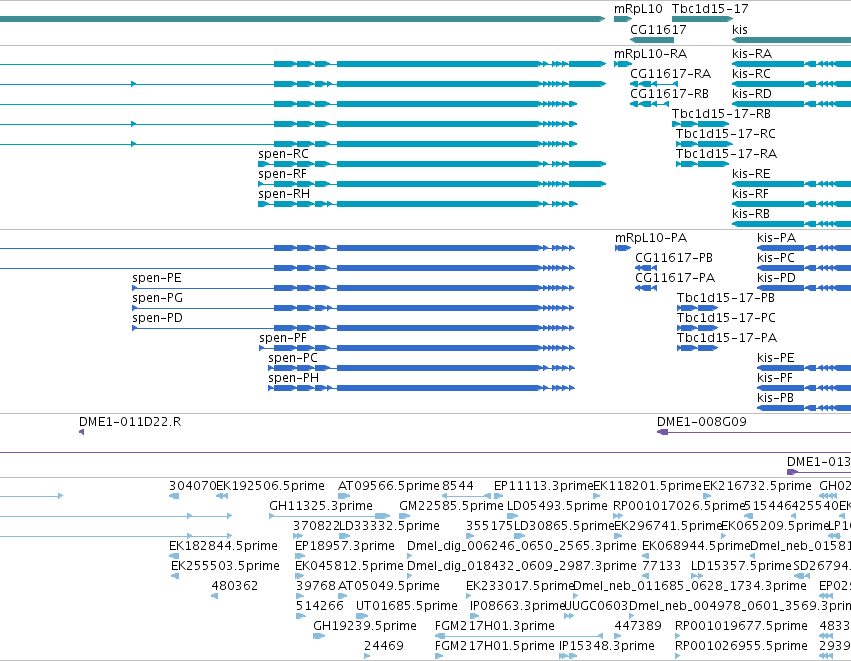Click protein kis-PA
Screen dimensions: 851x661
(776, 238)
